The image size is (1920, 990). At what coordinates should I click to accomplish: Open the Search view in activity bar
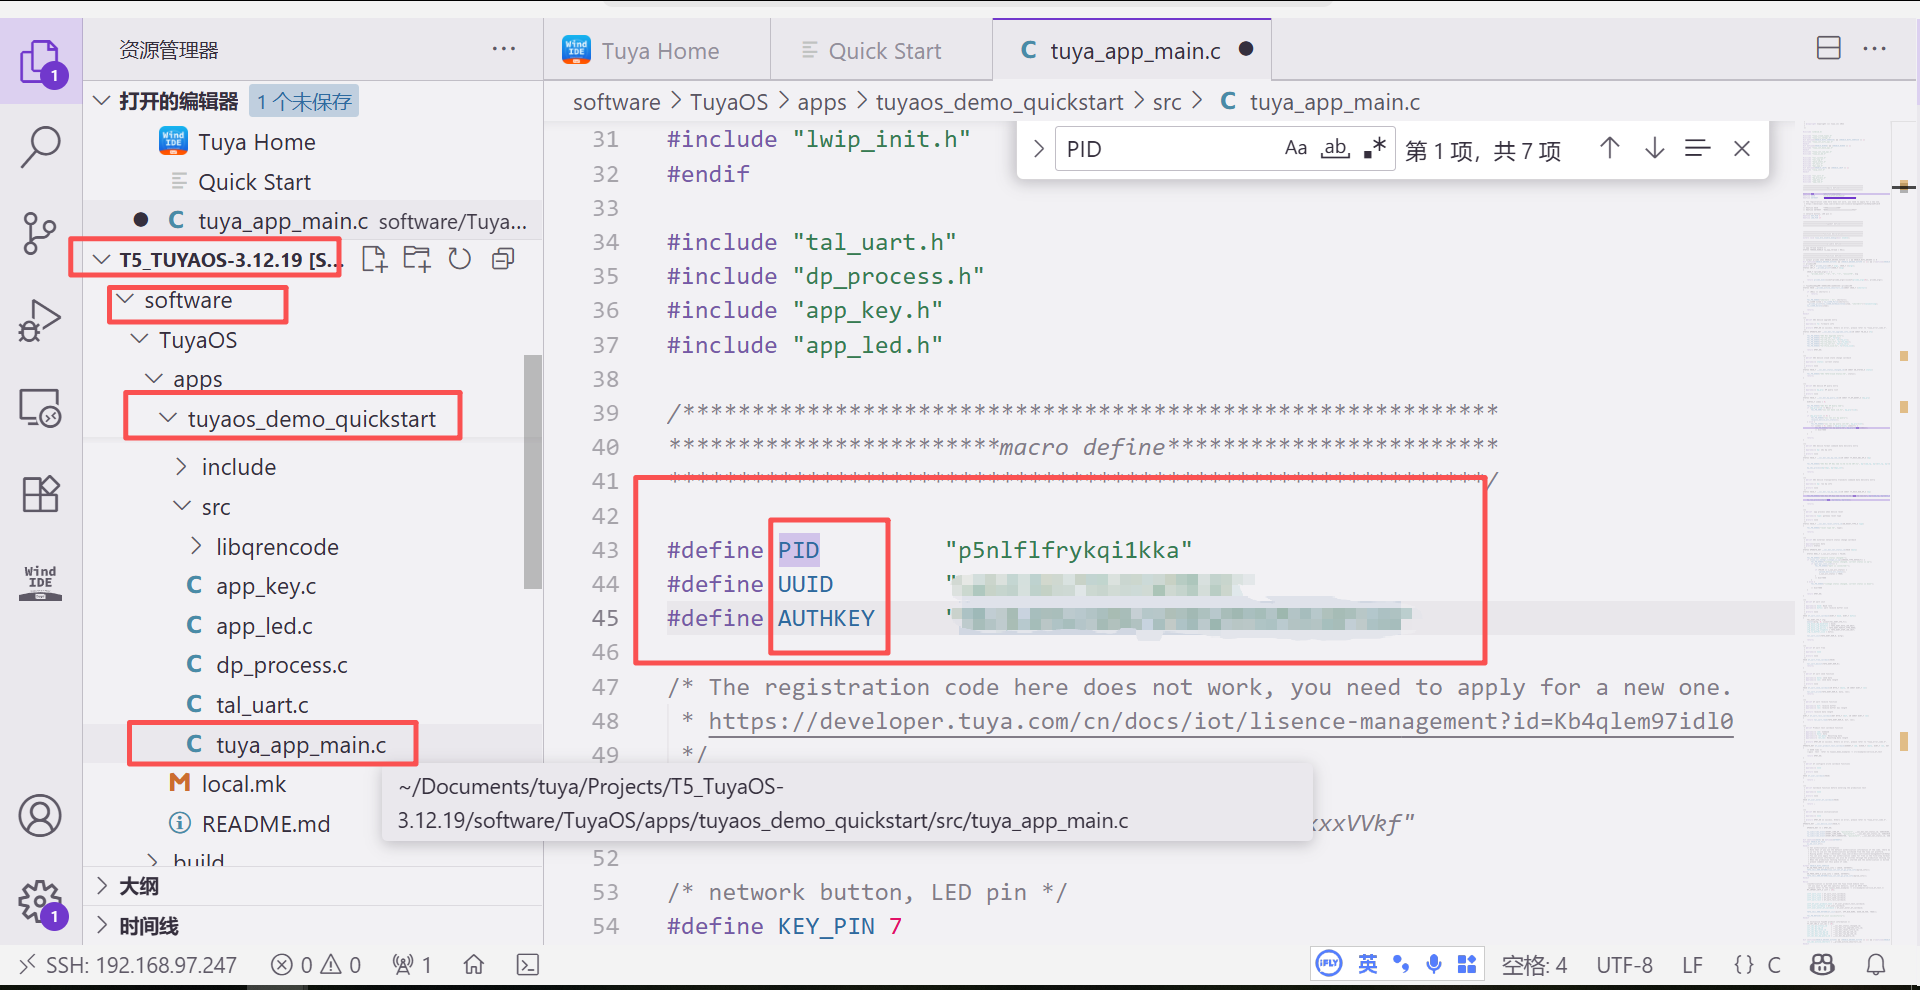[x=41, y=147]
